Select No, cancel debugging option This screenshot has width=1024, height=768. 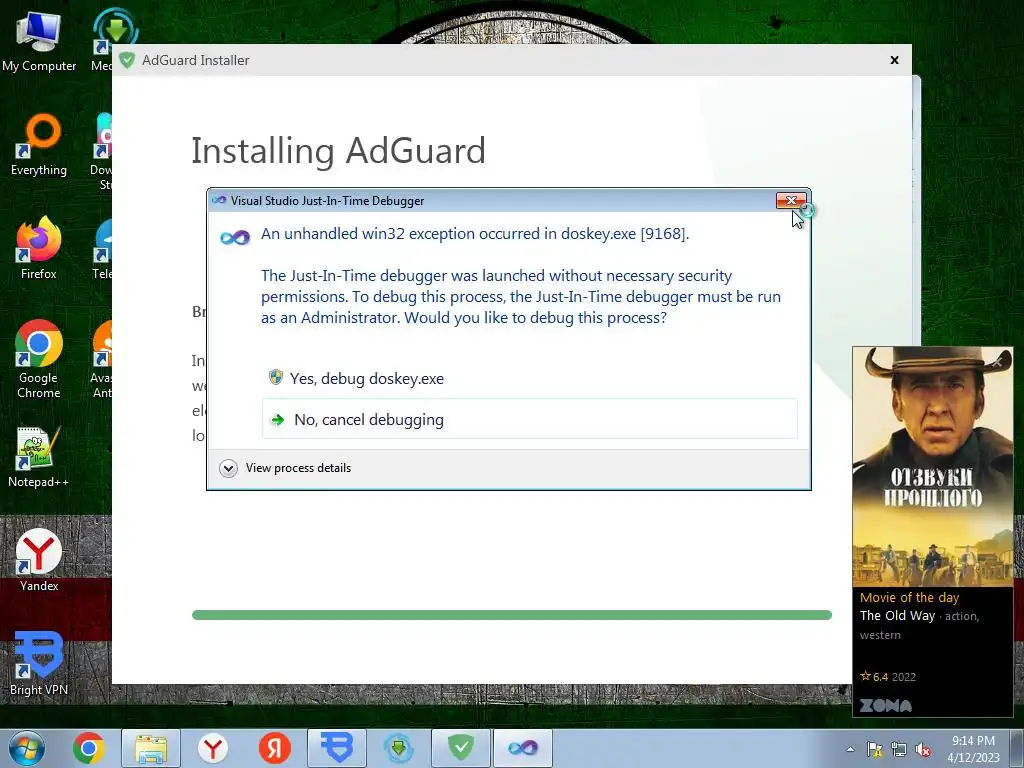pyautogui.click(x=529, y=419)
